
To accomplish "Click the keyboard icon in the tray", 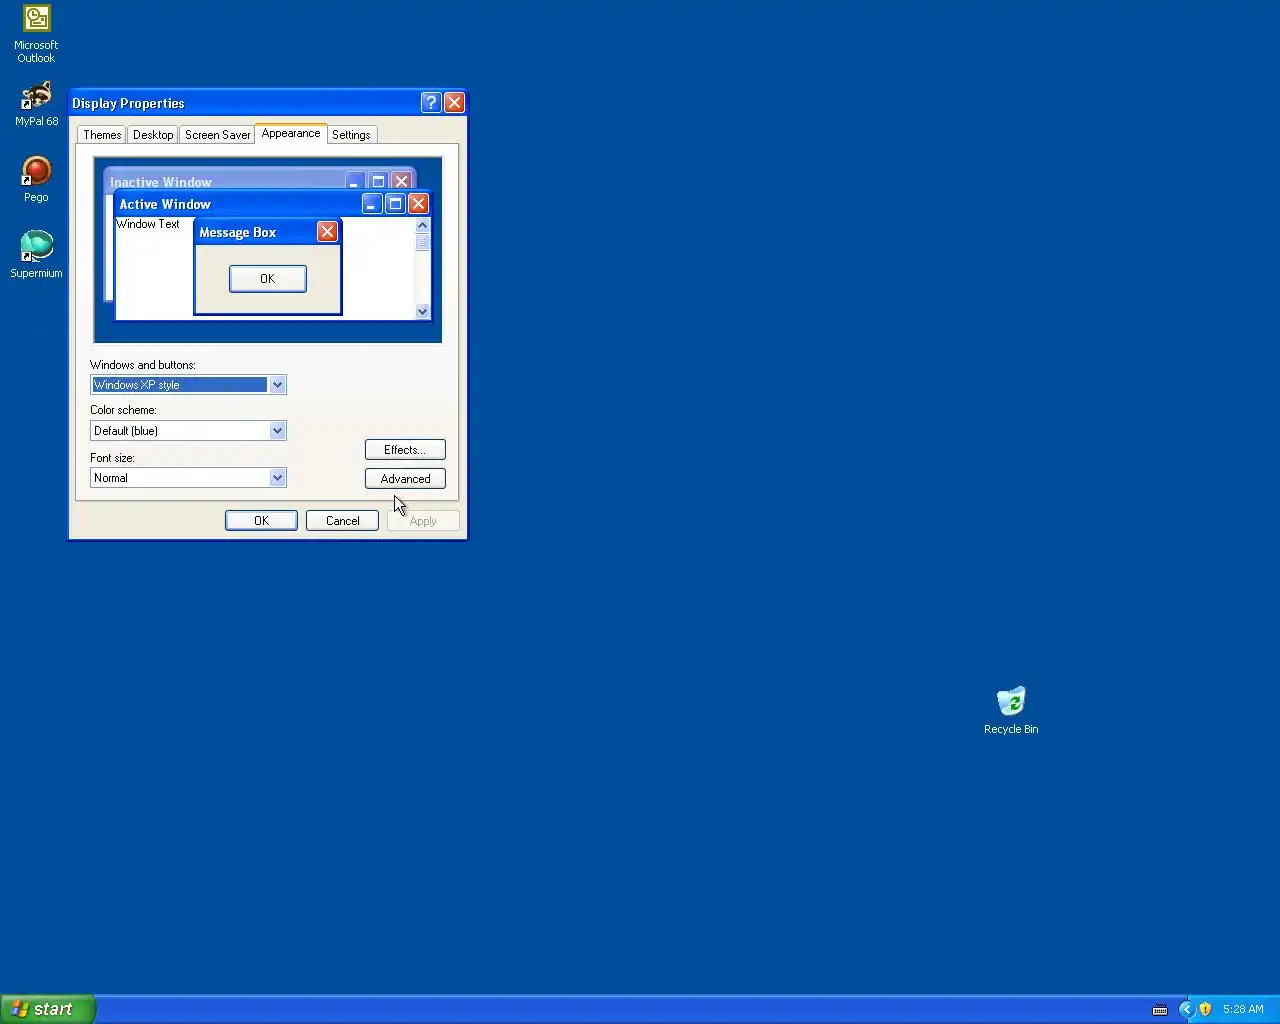I will [1160, 1009].
